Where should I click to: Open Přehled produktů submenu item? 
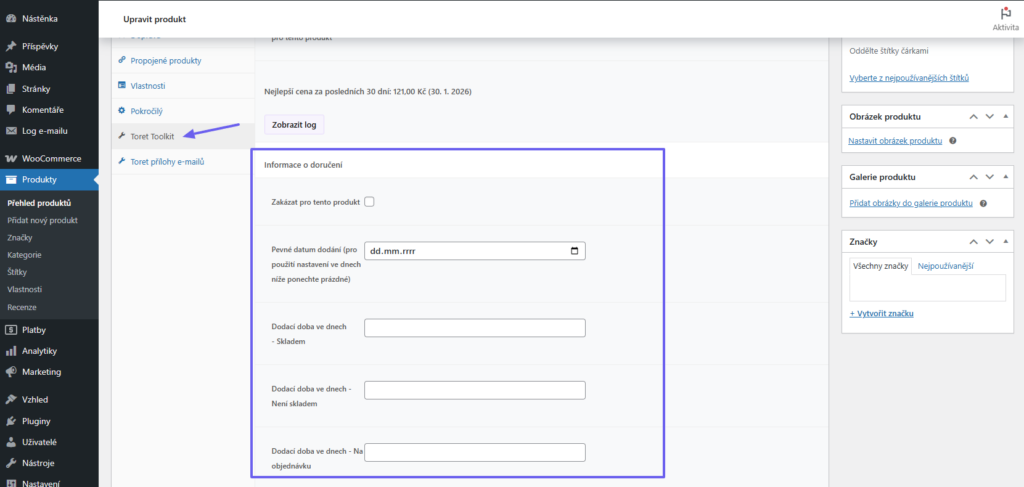pos(39,203)
